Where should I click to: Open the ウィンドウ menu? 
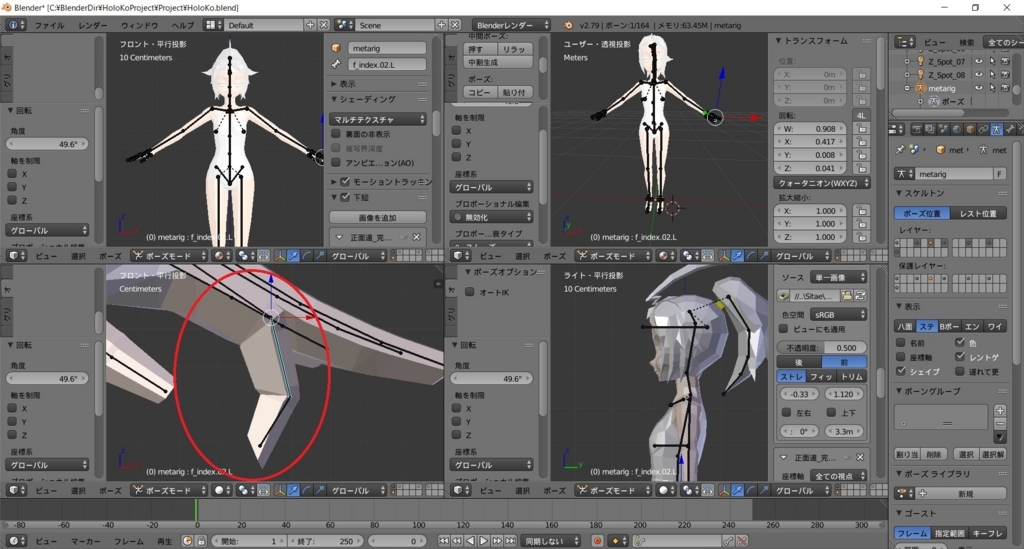[x=139, y=25]
